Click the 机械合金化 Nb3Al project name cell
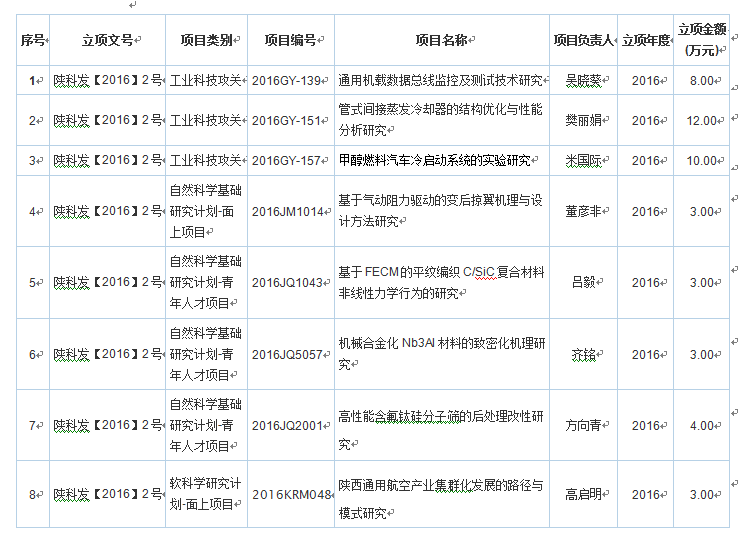The width and height of the screenshot is (745, 542). (x=441, y=353)
